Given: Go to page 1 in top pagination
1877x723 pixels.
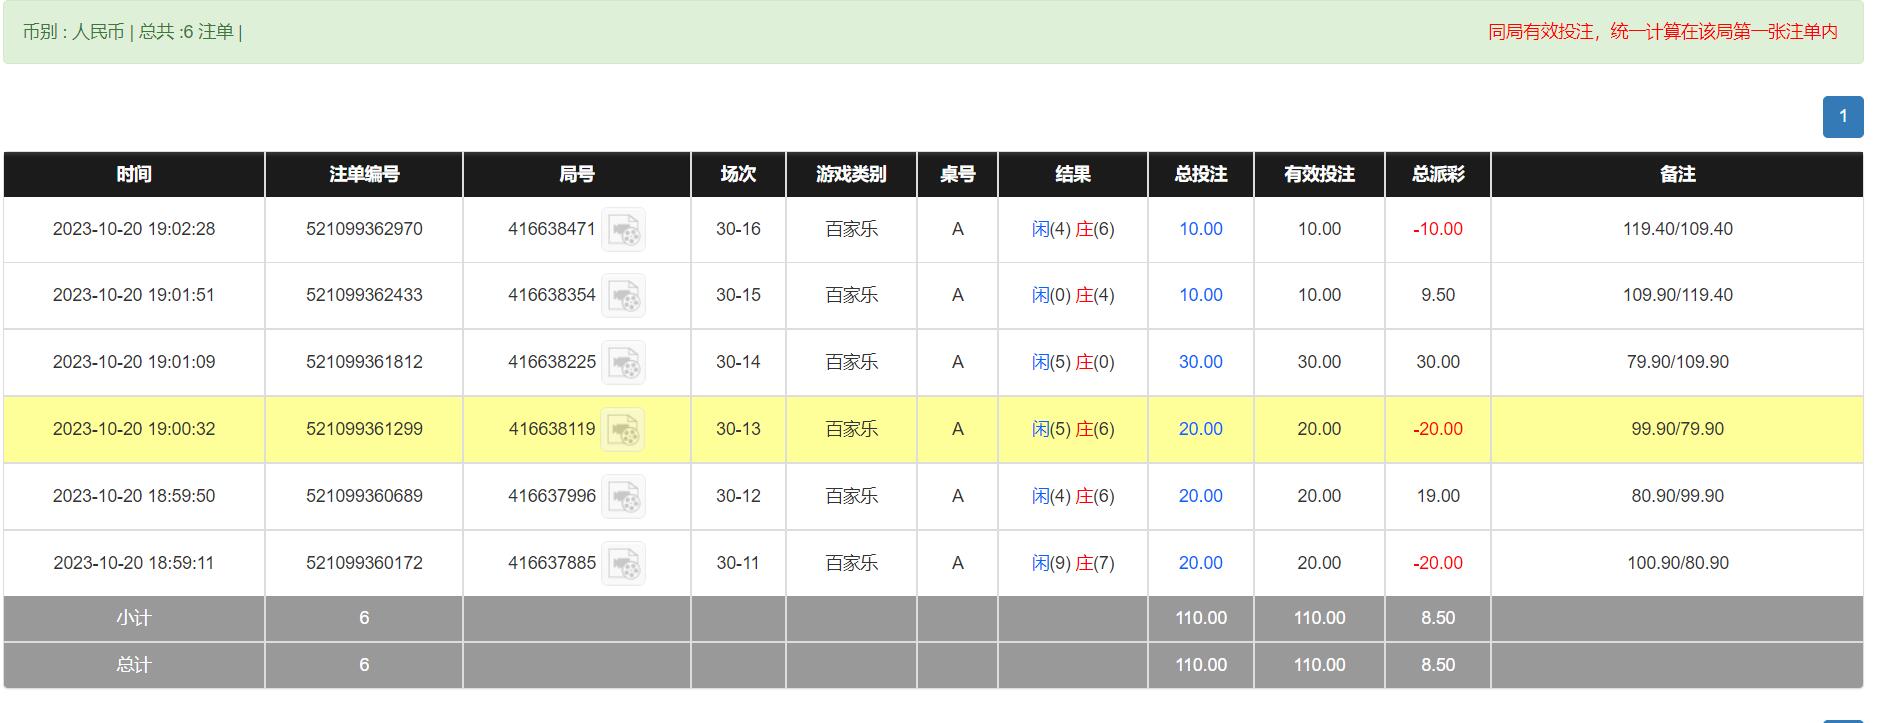Looking at the screenshot, I should tap(1843, 116).
